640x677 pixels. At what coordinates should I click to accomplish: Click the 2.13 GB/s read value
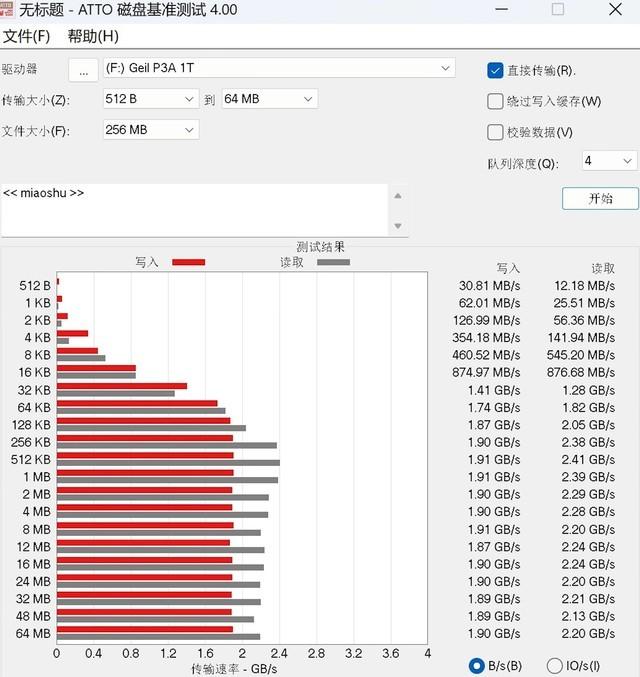coord(588,616)
